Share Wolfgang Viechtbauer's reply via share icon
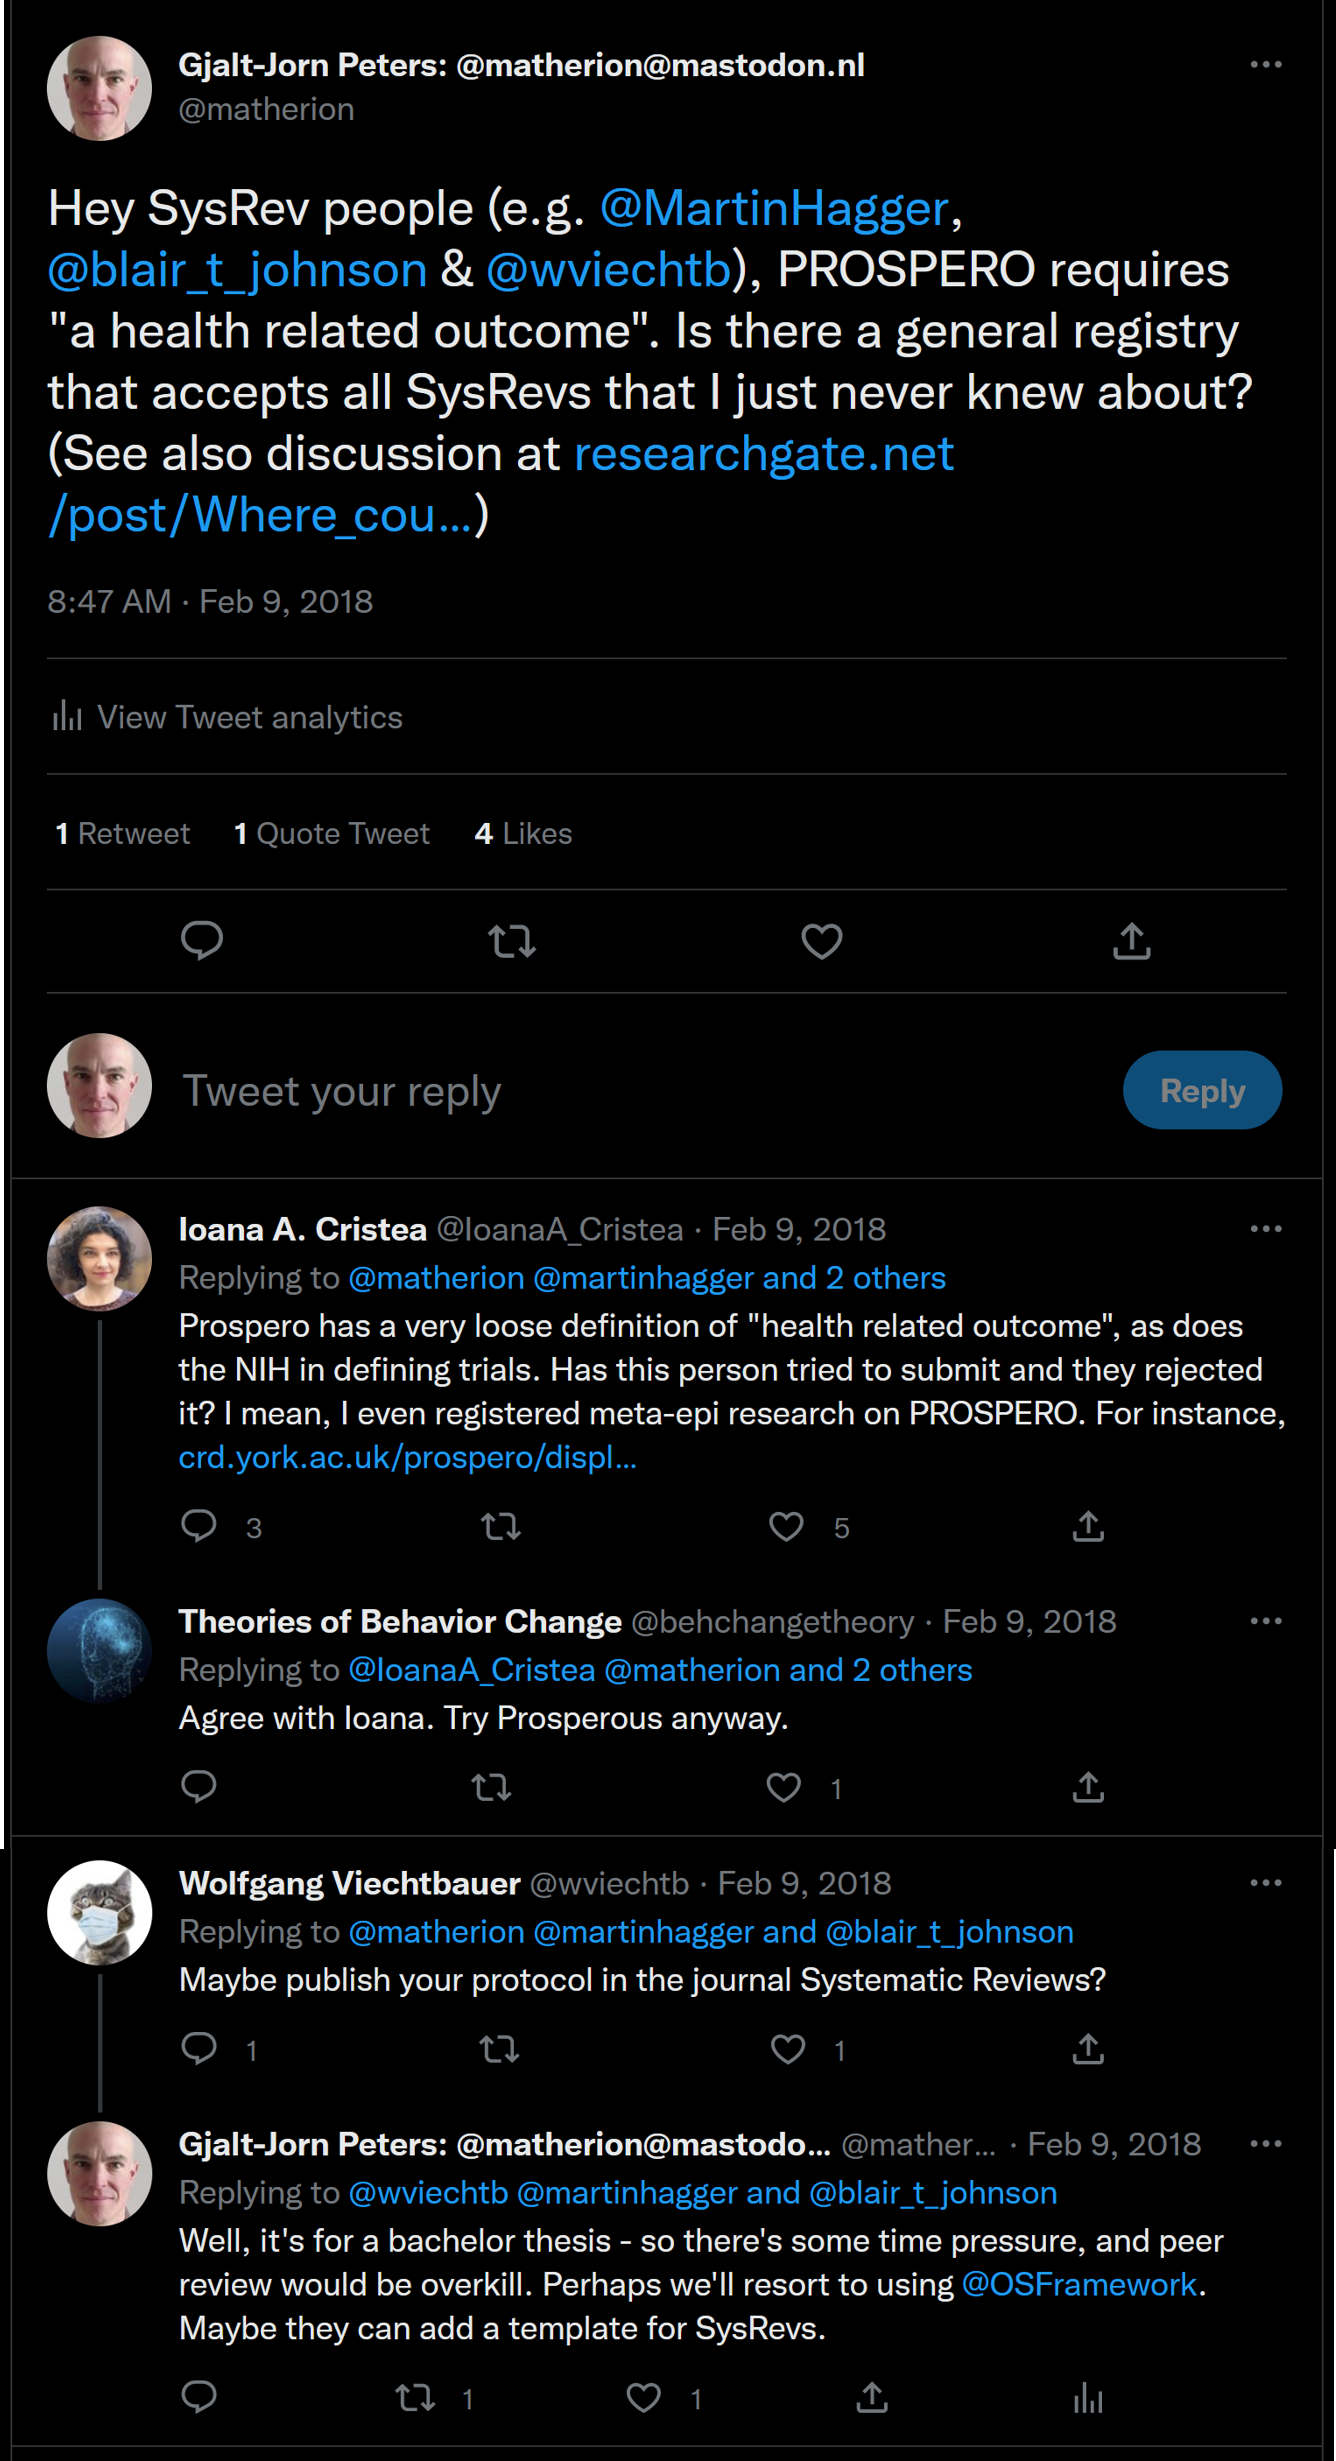This screenshot has height=2461, width=1336. pyautogui.click(x=1087, y=2050)
